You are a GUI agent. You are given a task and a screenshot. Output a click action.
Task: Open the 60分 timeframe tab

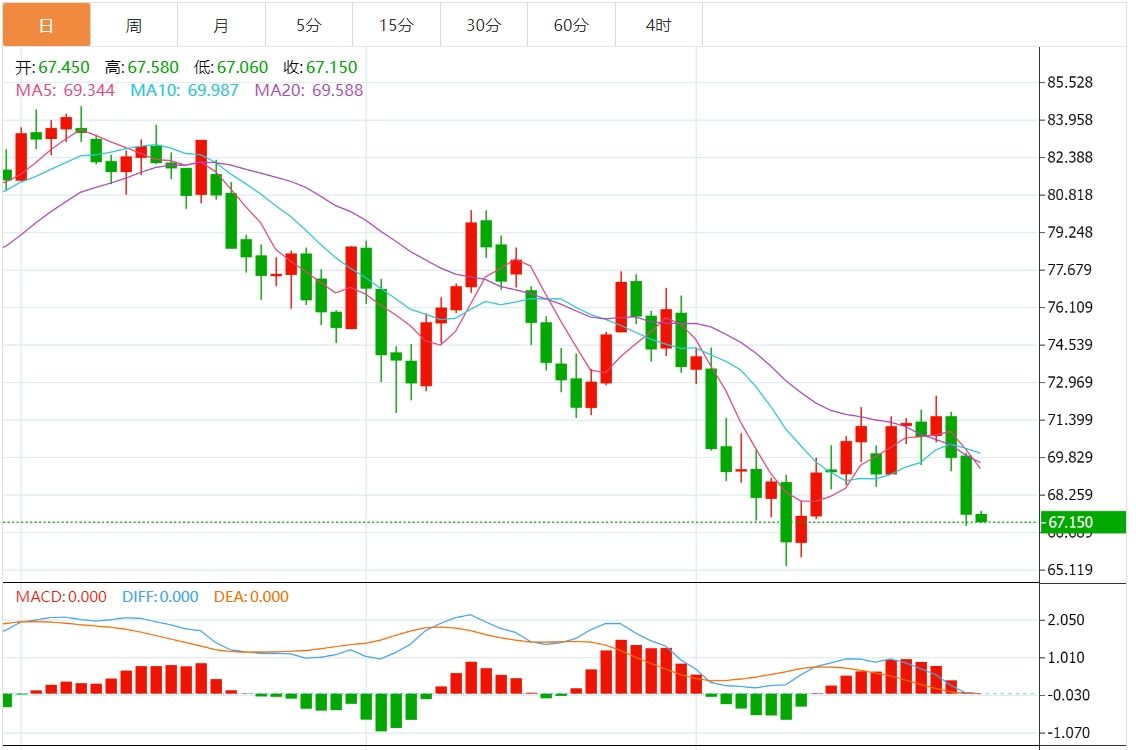pyautogui.click(x=572, y=25)
